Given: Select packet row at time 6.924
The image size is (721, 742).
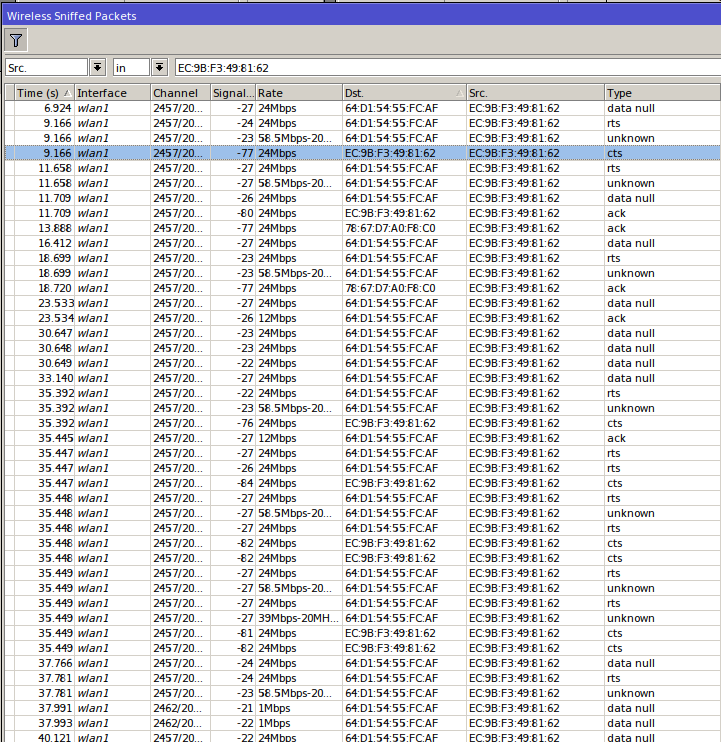Looking at the screenshot, I should pos(363,108).
